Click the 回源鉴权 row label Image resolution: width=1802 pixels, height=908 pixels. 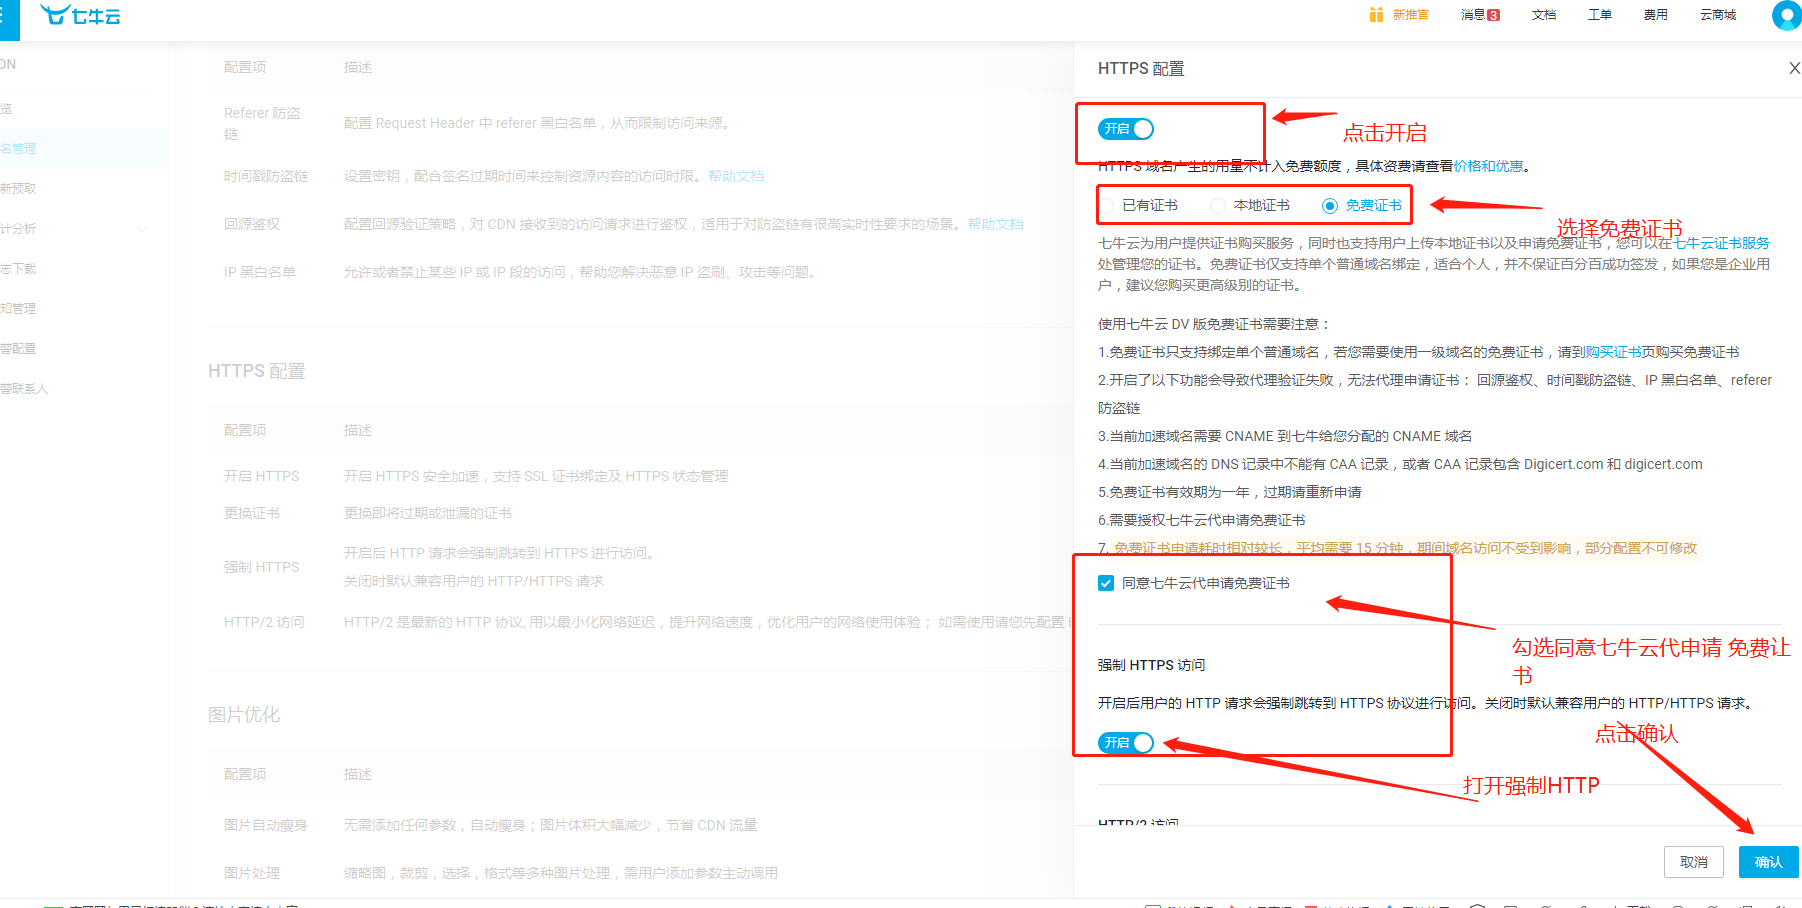(x=252, y=224)
